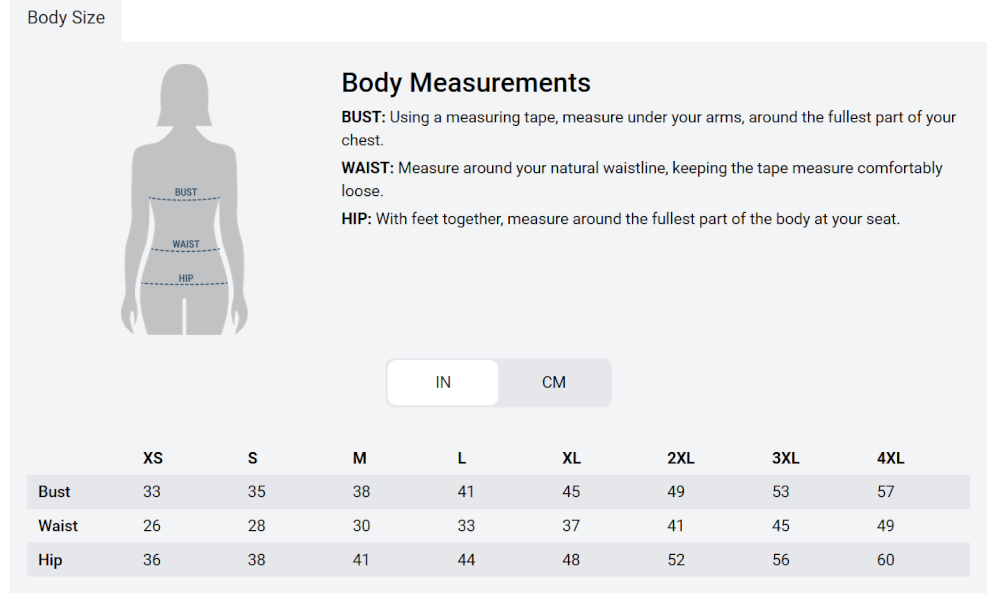Click the Bust row label
1000x601 pixels.
coord(54,492)
